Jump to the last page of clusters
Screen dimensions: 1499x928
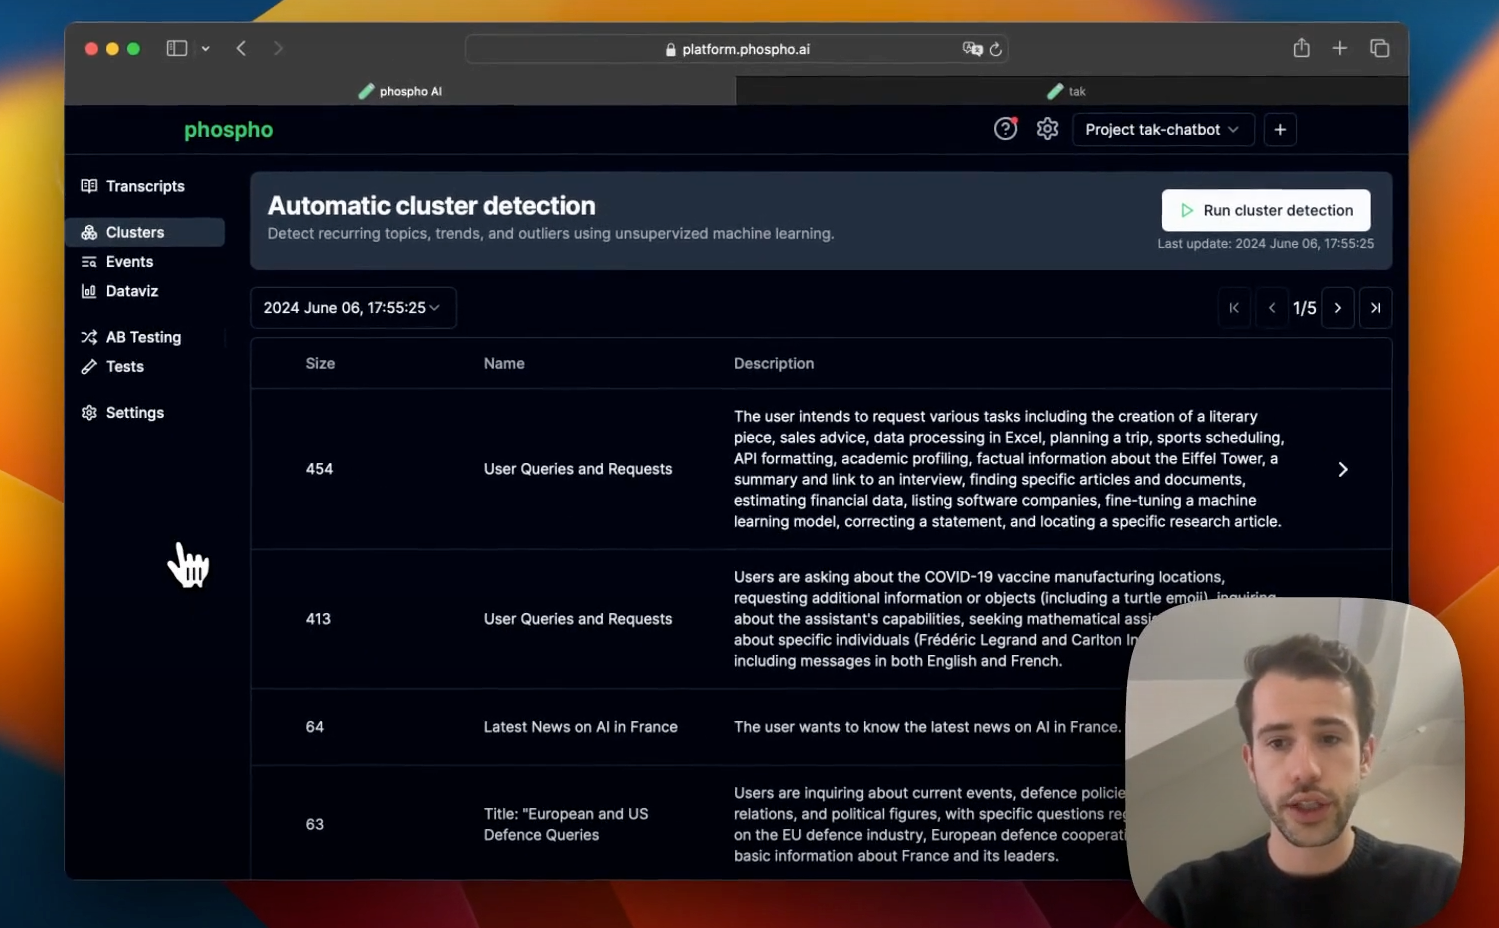(x=1375, y=308)
